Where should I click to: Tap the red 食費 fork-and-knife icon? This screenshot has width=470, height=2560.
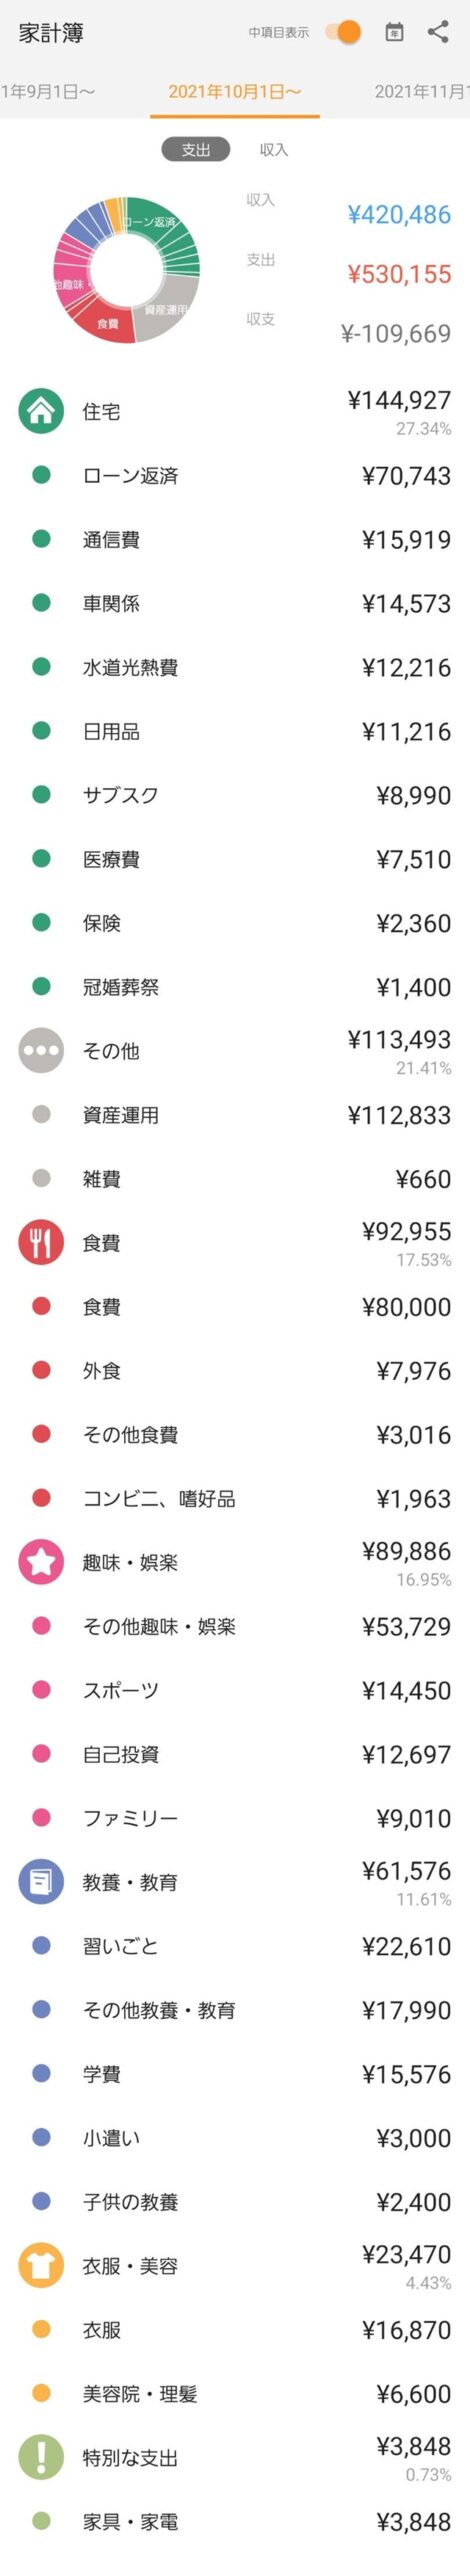41,1242
